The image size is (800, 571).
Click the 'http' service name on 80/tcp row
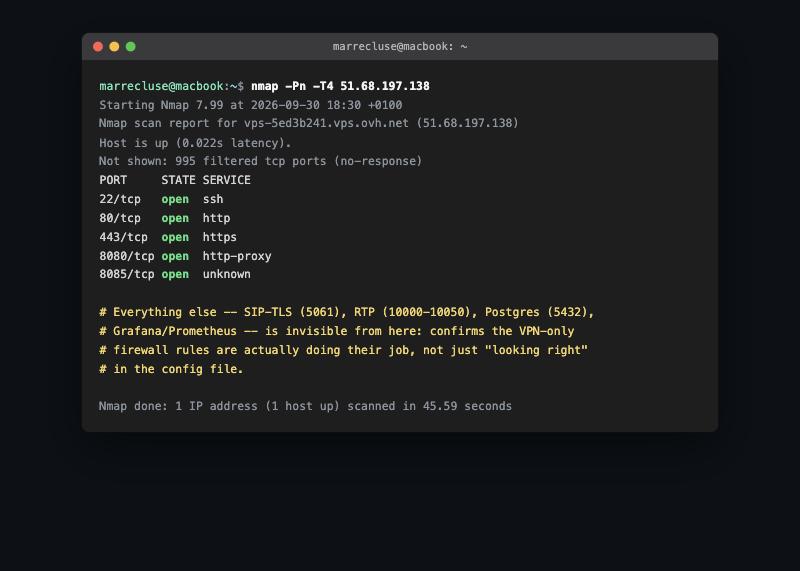tap(216, 218)
